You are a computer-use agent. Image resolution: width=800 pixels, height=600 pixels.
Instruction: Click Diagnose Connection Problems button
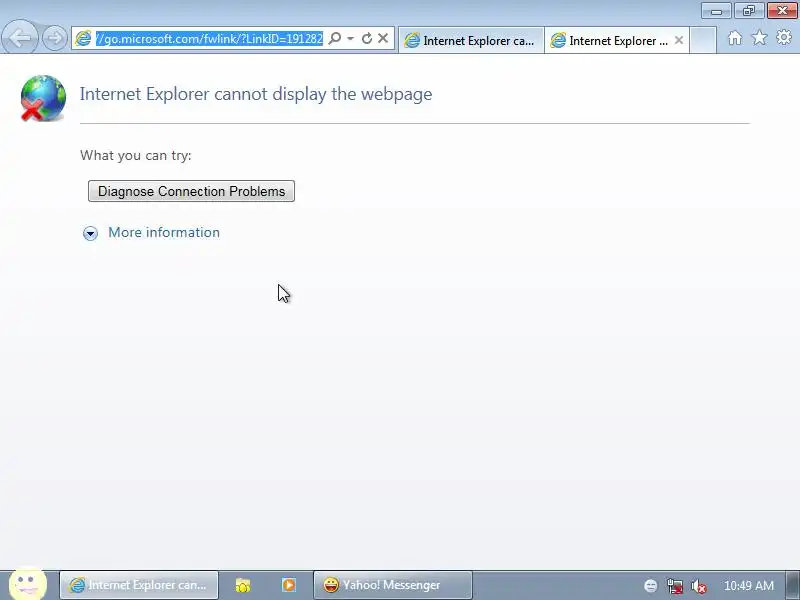[191, 191]
